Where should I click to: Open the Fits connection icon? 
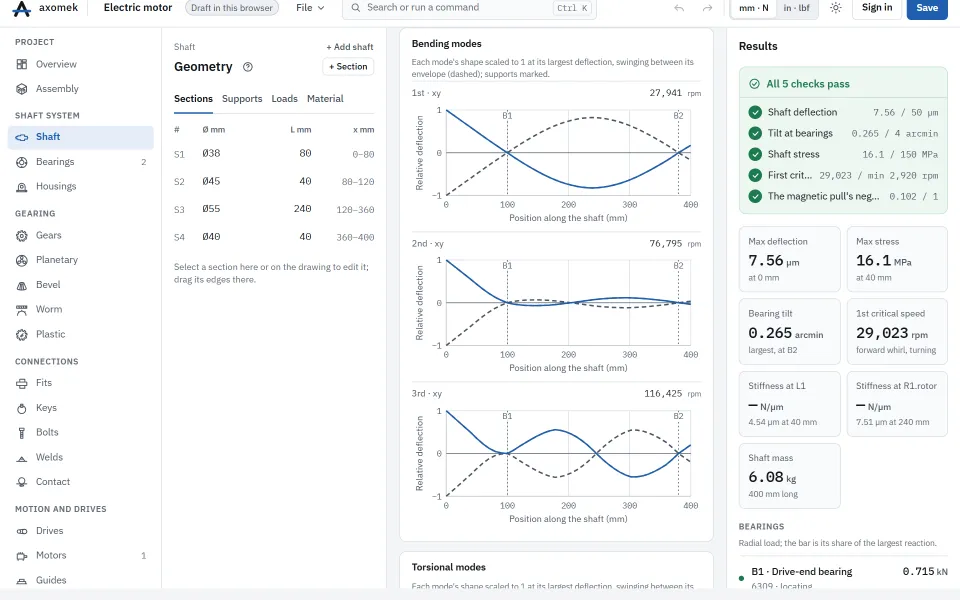pos(21,383)
